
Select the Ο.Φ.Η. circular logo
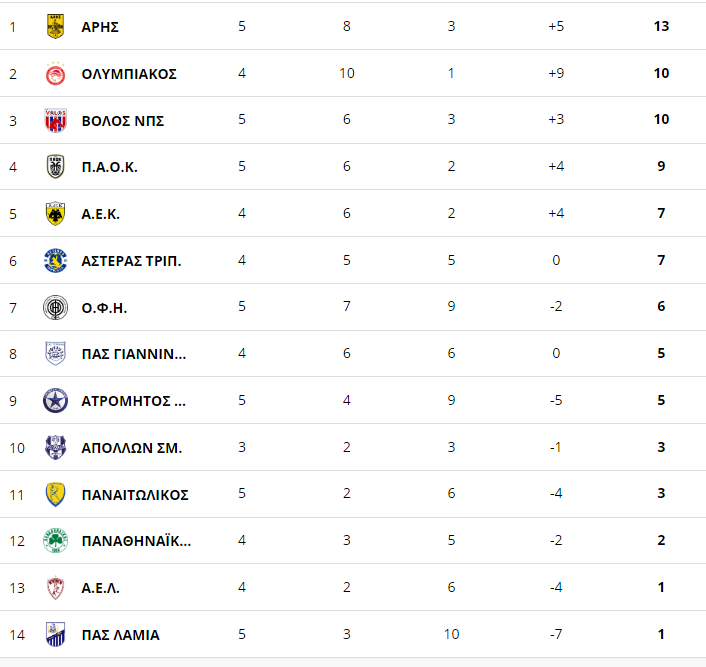[x=55, y=308]
